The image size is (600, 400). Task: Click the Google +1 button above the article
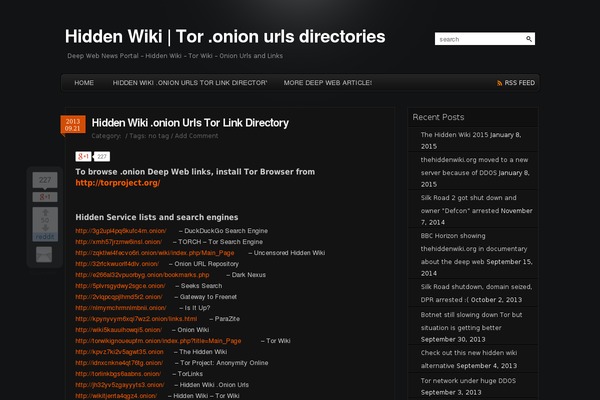tap(83, 156)
